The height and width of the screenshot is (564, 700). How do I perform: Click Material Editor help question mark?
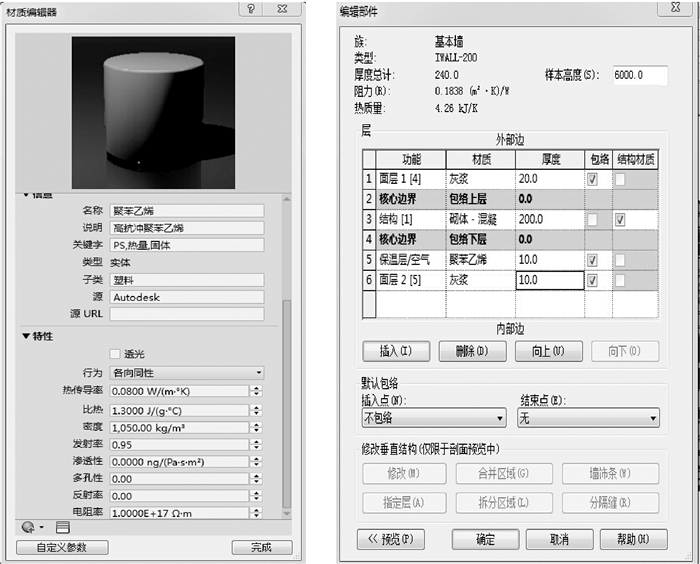point(251,9)
